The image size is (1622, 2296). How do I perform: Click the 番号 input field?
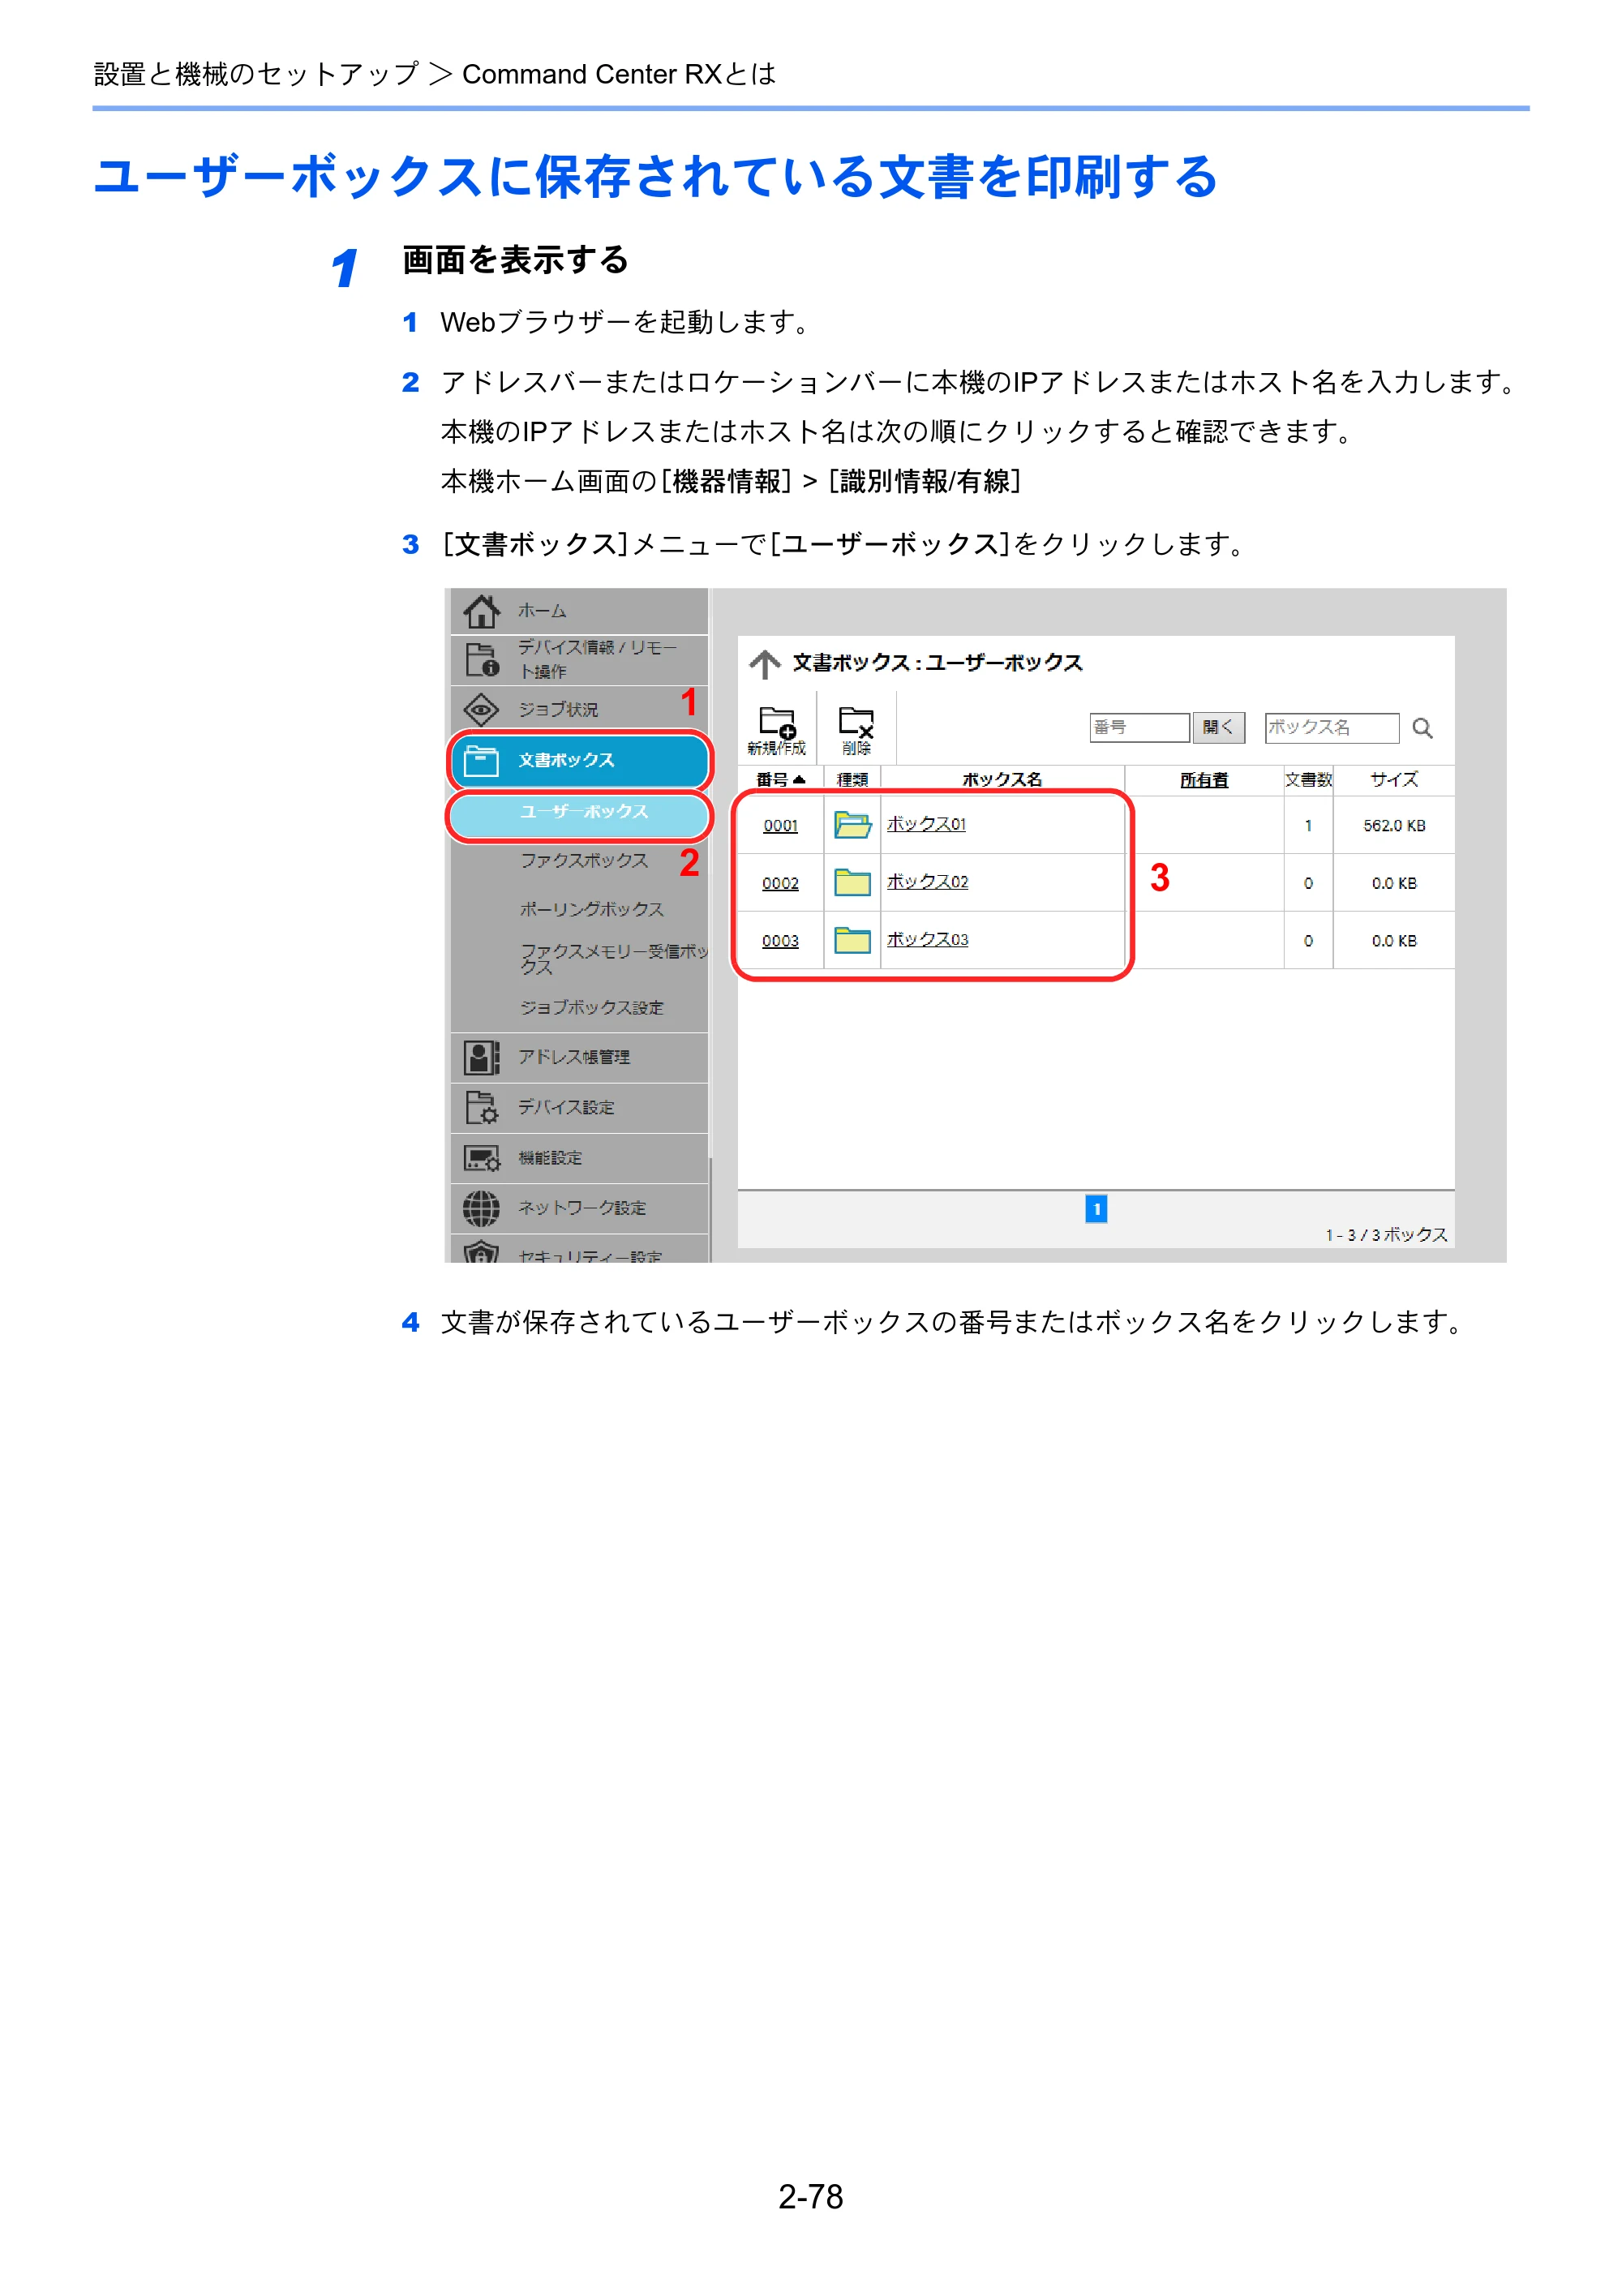(x=1140, y=728)
